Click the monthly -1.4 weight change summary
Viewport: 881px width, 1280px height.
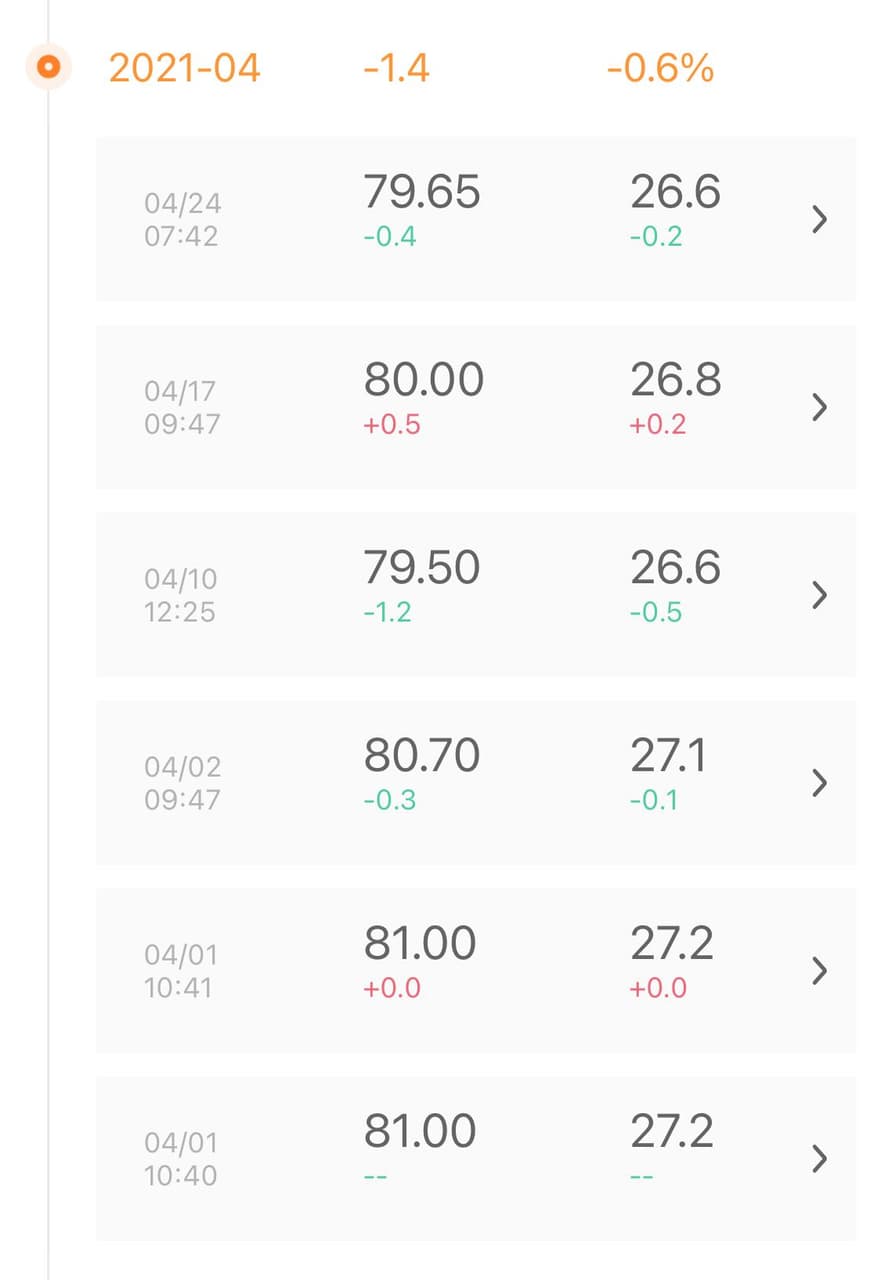pos(396,68)
